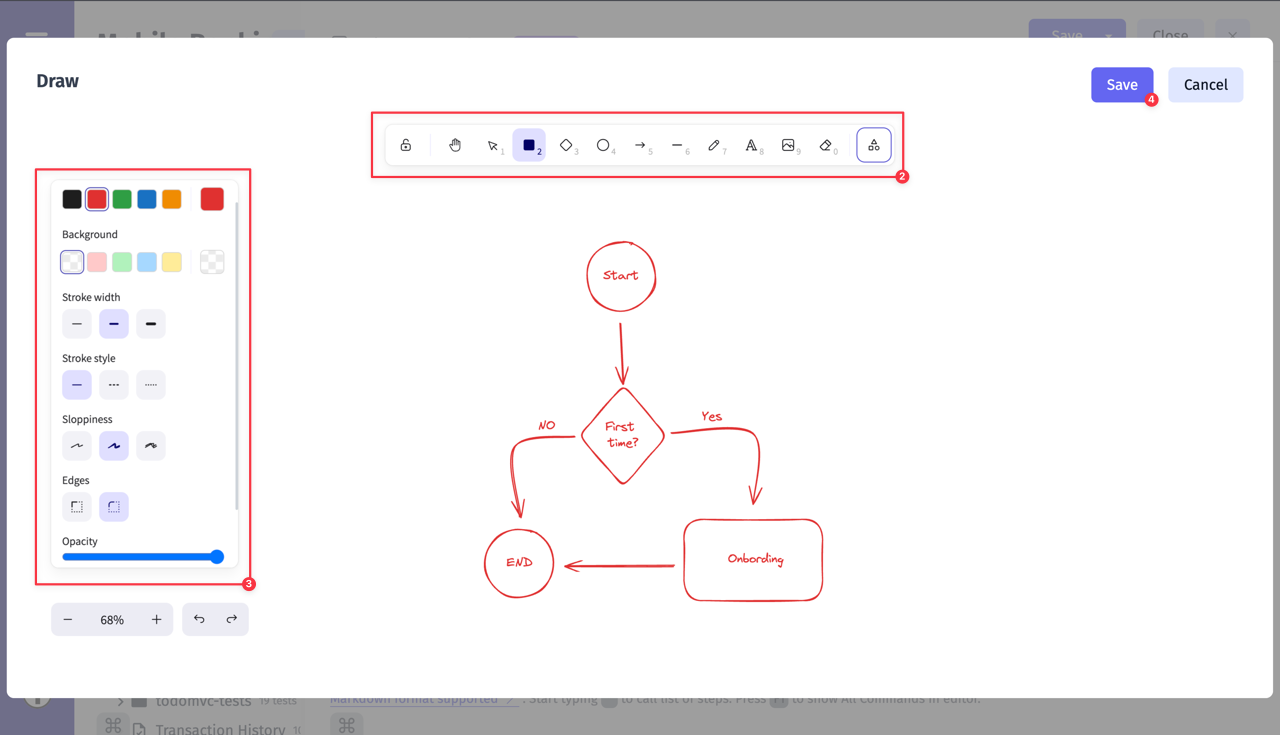Choose the Eraser tool
The image size is (1280, 735).
[827, 144]
